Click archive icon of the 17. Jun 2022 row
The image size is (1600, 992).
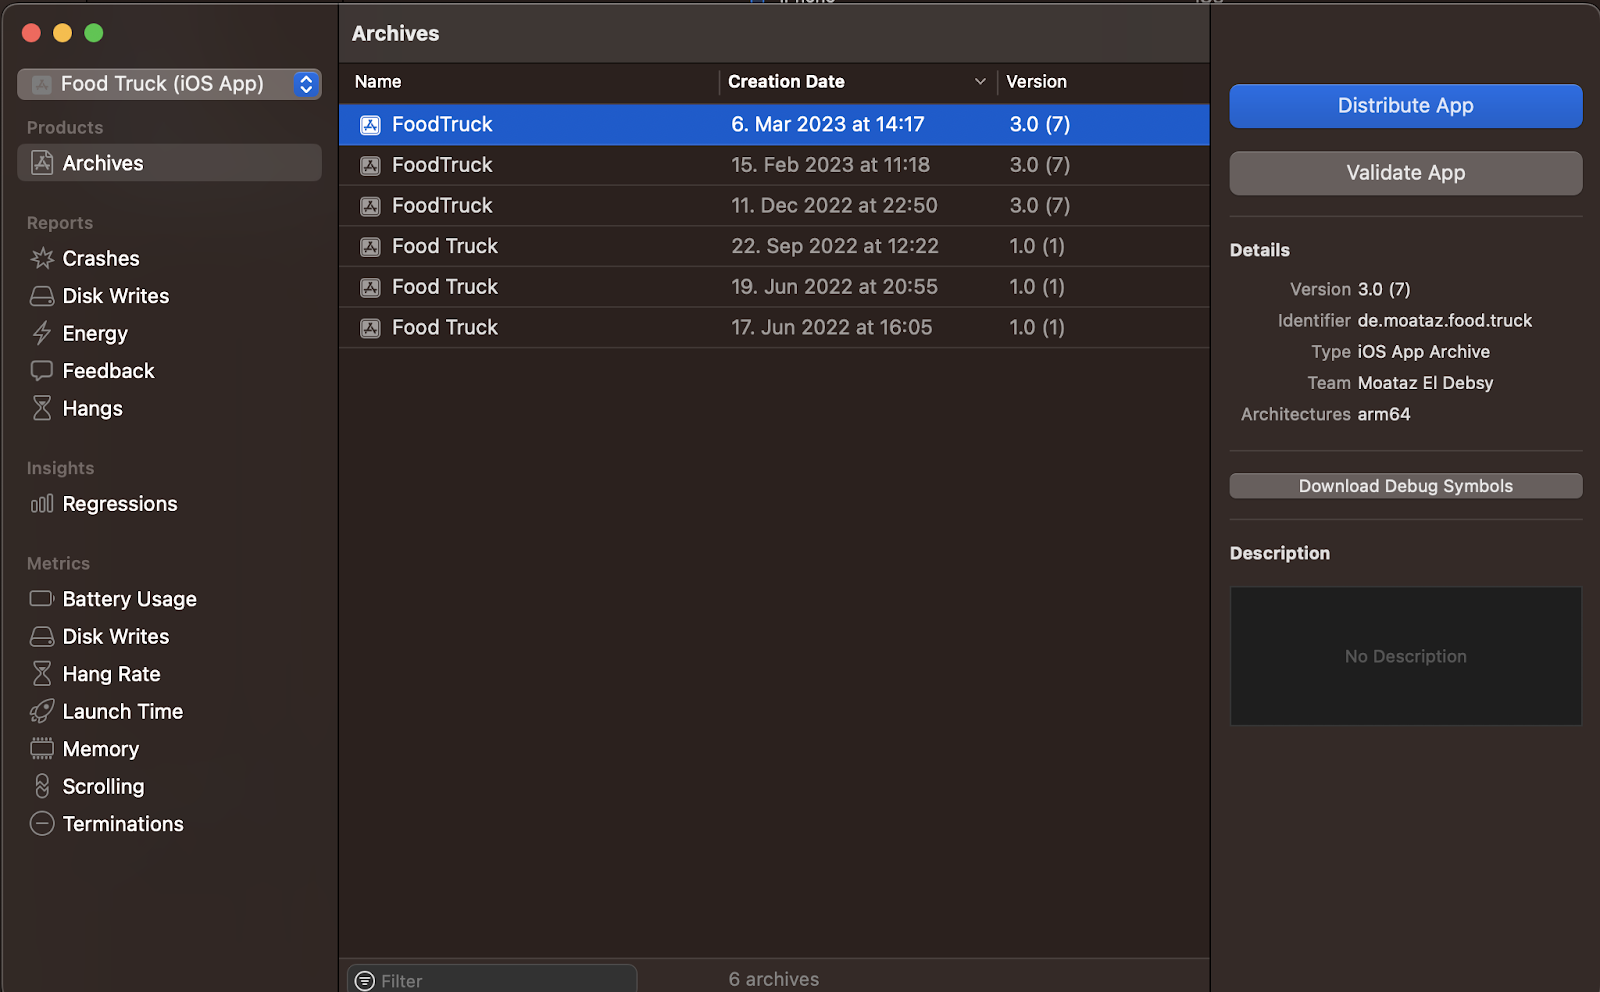pyautogui.click(x=370, y=328)
